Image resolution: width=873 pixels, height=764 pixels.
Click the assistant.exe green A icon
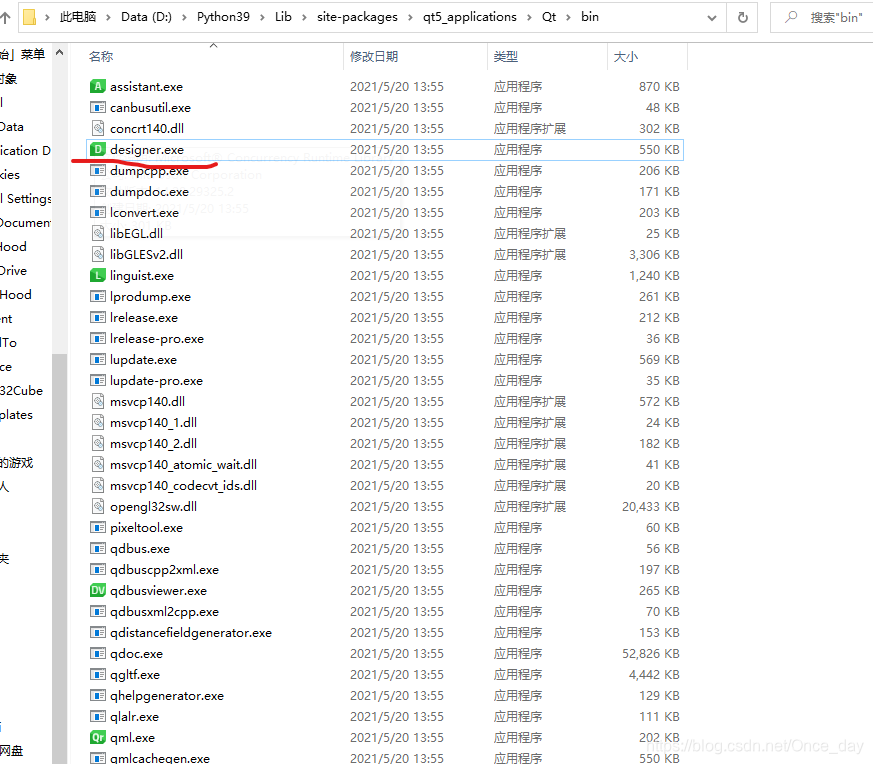coord(97,86)
